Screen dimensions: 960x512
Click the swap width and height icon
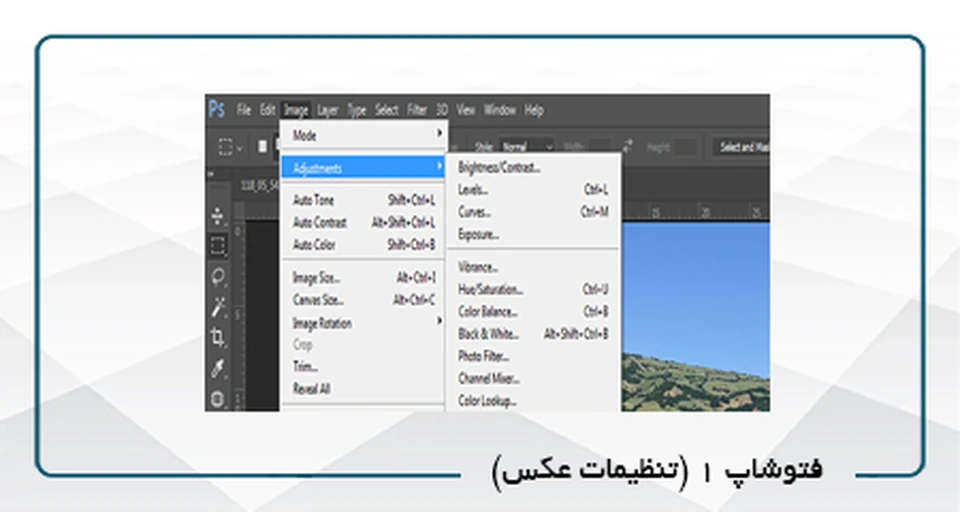click(x=627, y=146)
